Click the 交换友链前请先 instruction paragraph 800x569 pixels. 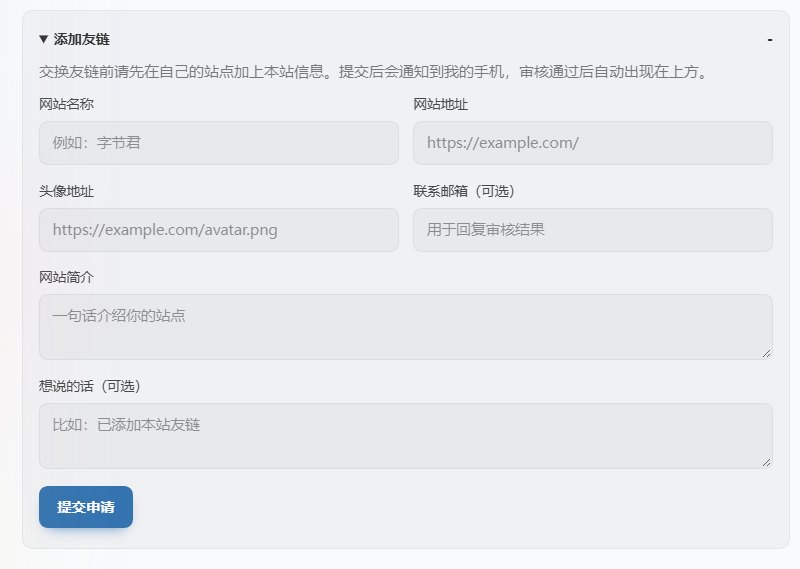[x=374, y=71]
